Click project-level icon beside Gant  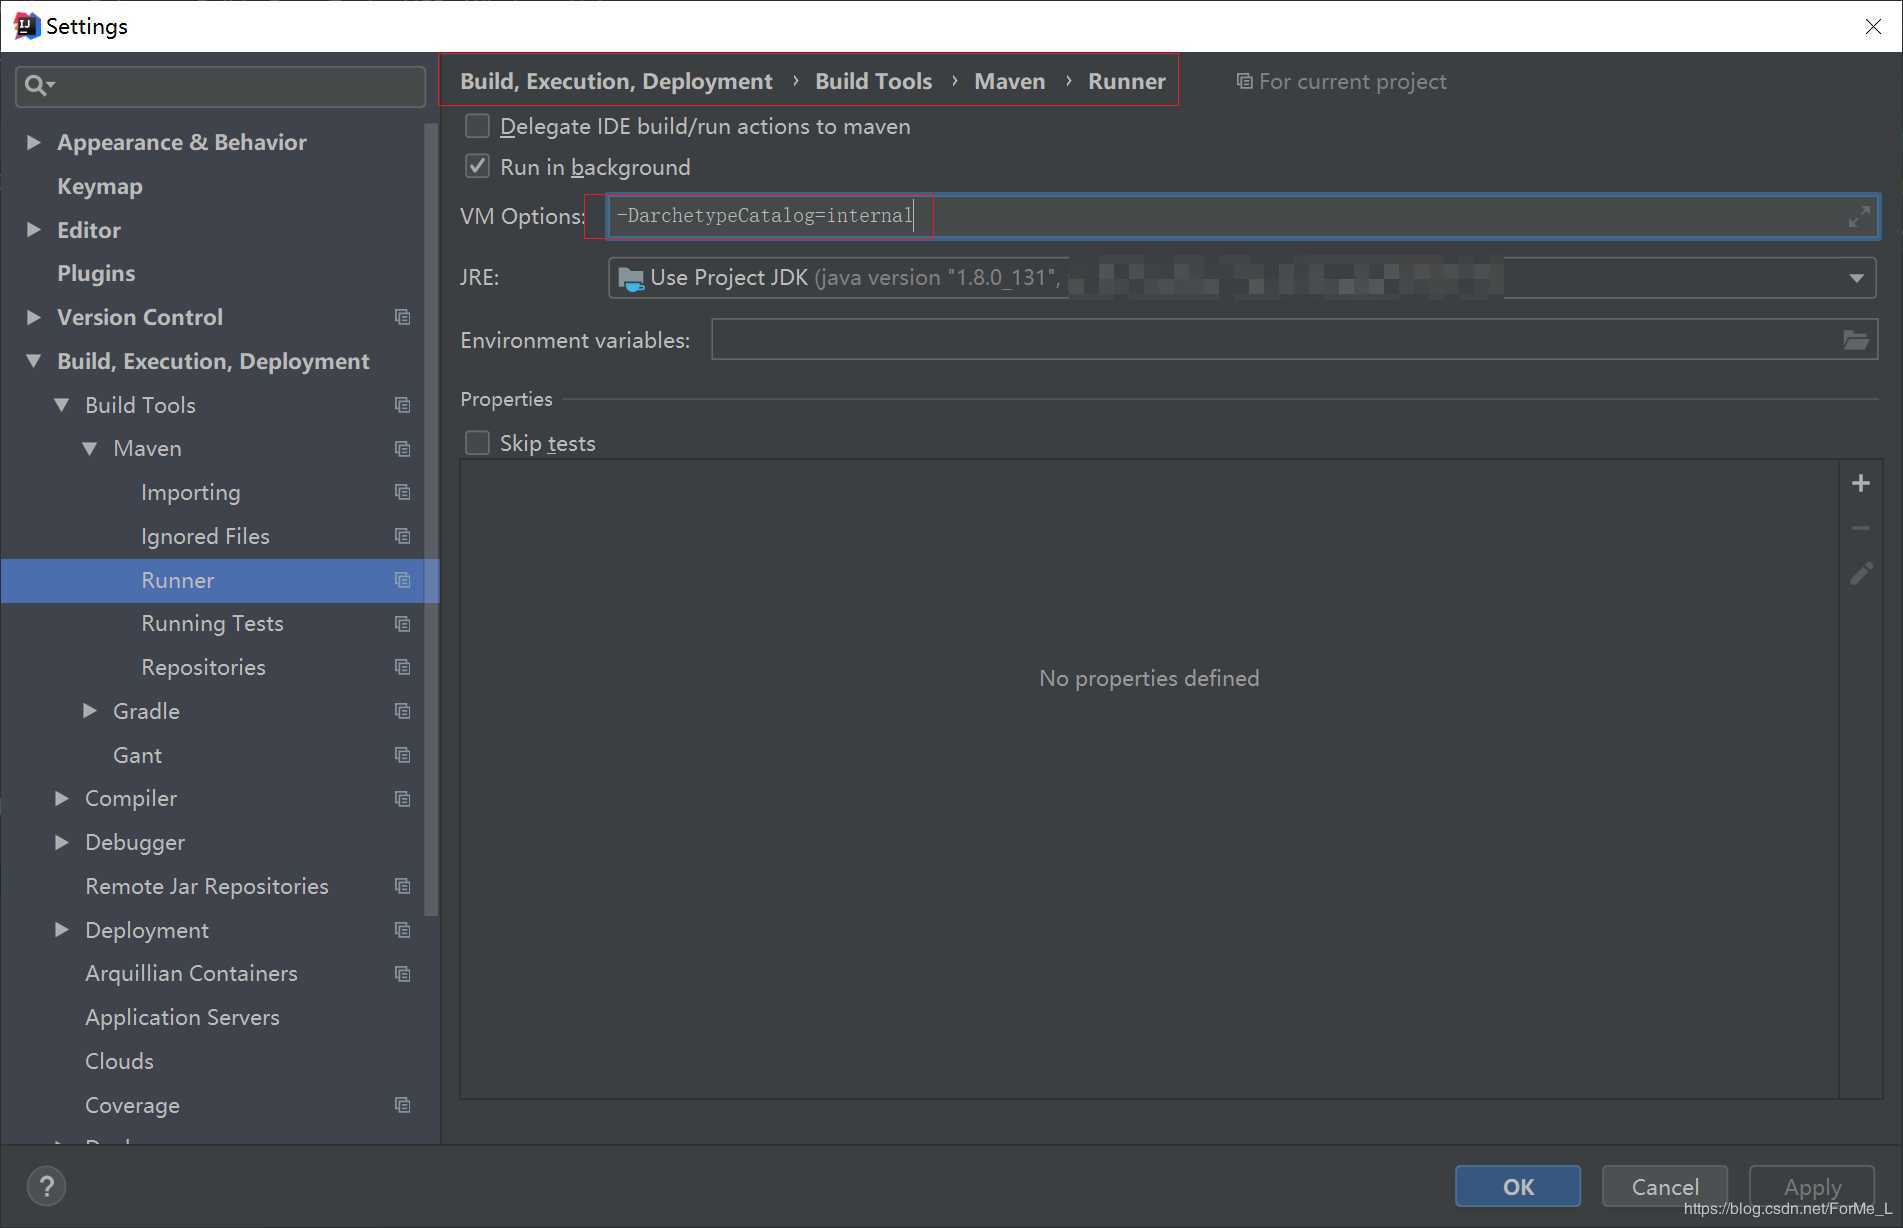403,755
